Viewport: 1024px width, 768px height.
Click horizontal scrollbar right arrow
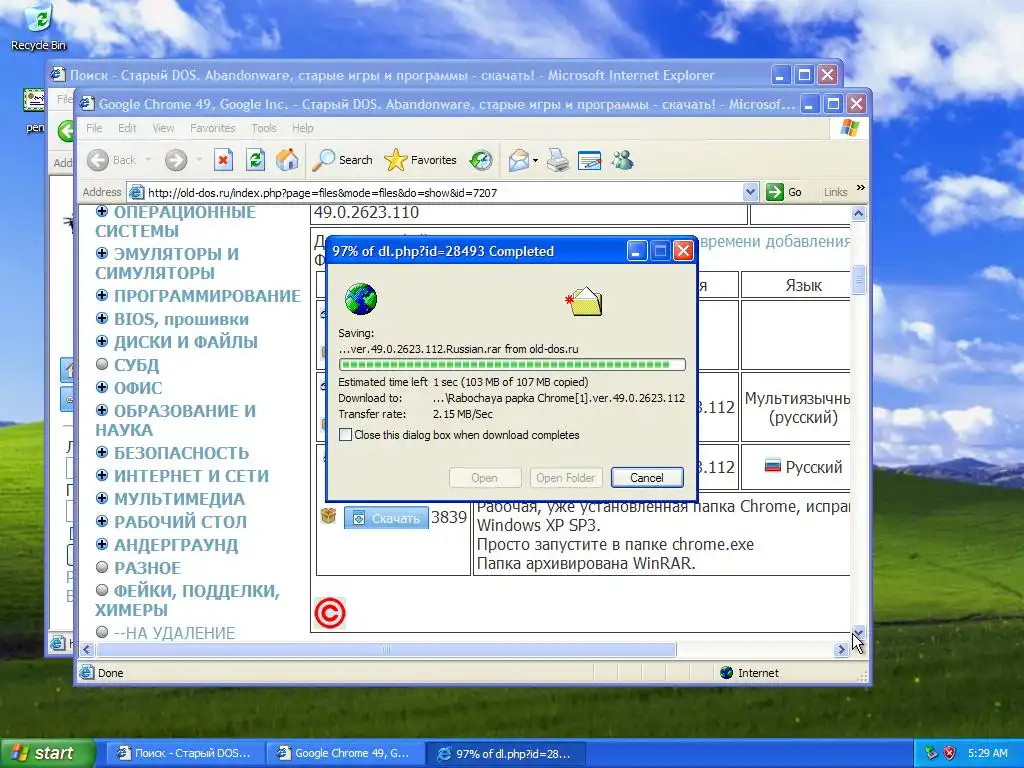pyautogui.click(x=841, y=650)
